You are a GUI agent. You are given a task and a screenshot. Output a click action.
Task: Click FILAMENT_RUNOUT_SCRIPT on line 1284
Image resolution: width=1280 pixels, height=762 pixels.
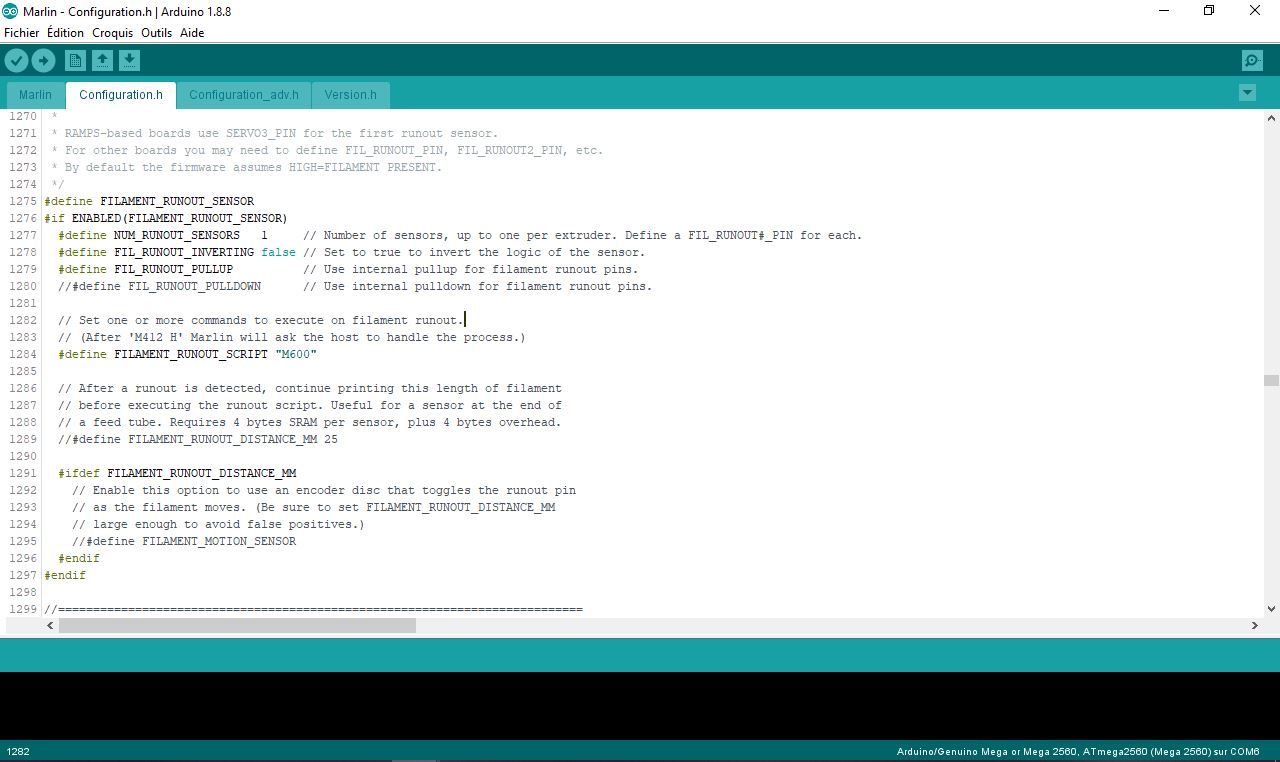tap(191, 354)
